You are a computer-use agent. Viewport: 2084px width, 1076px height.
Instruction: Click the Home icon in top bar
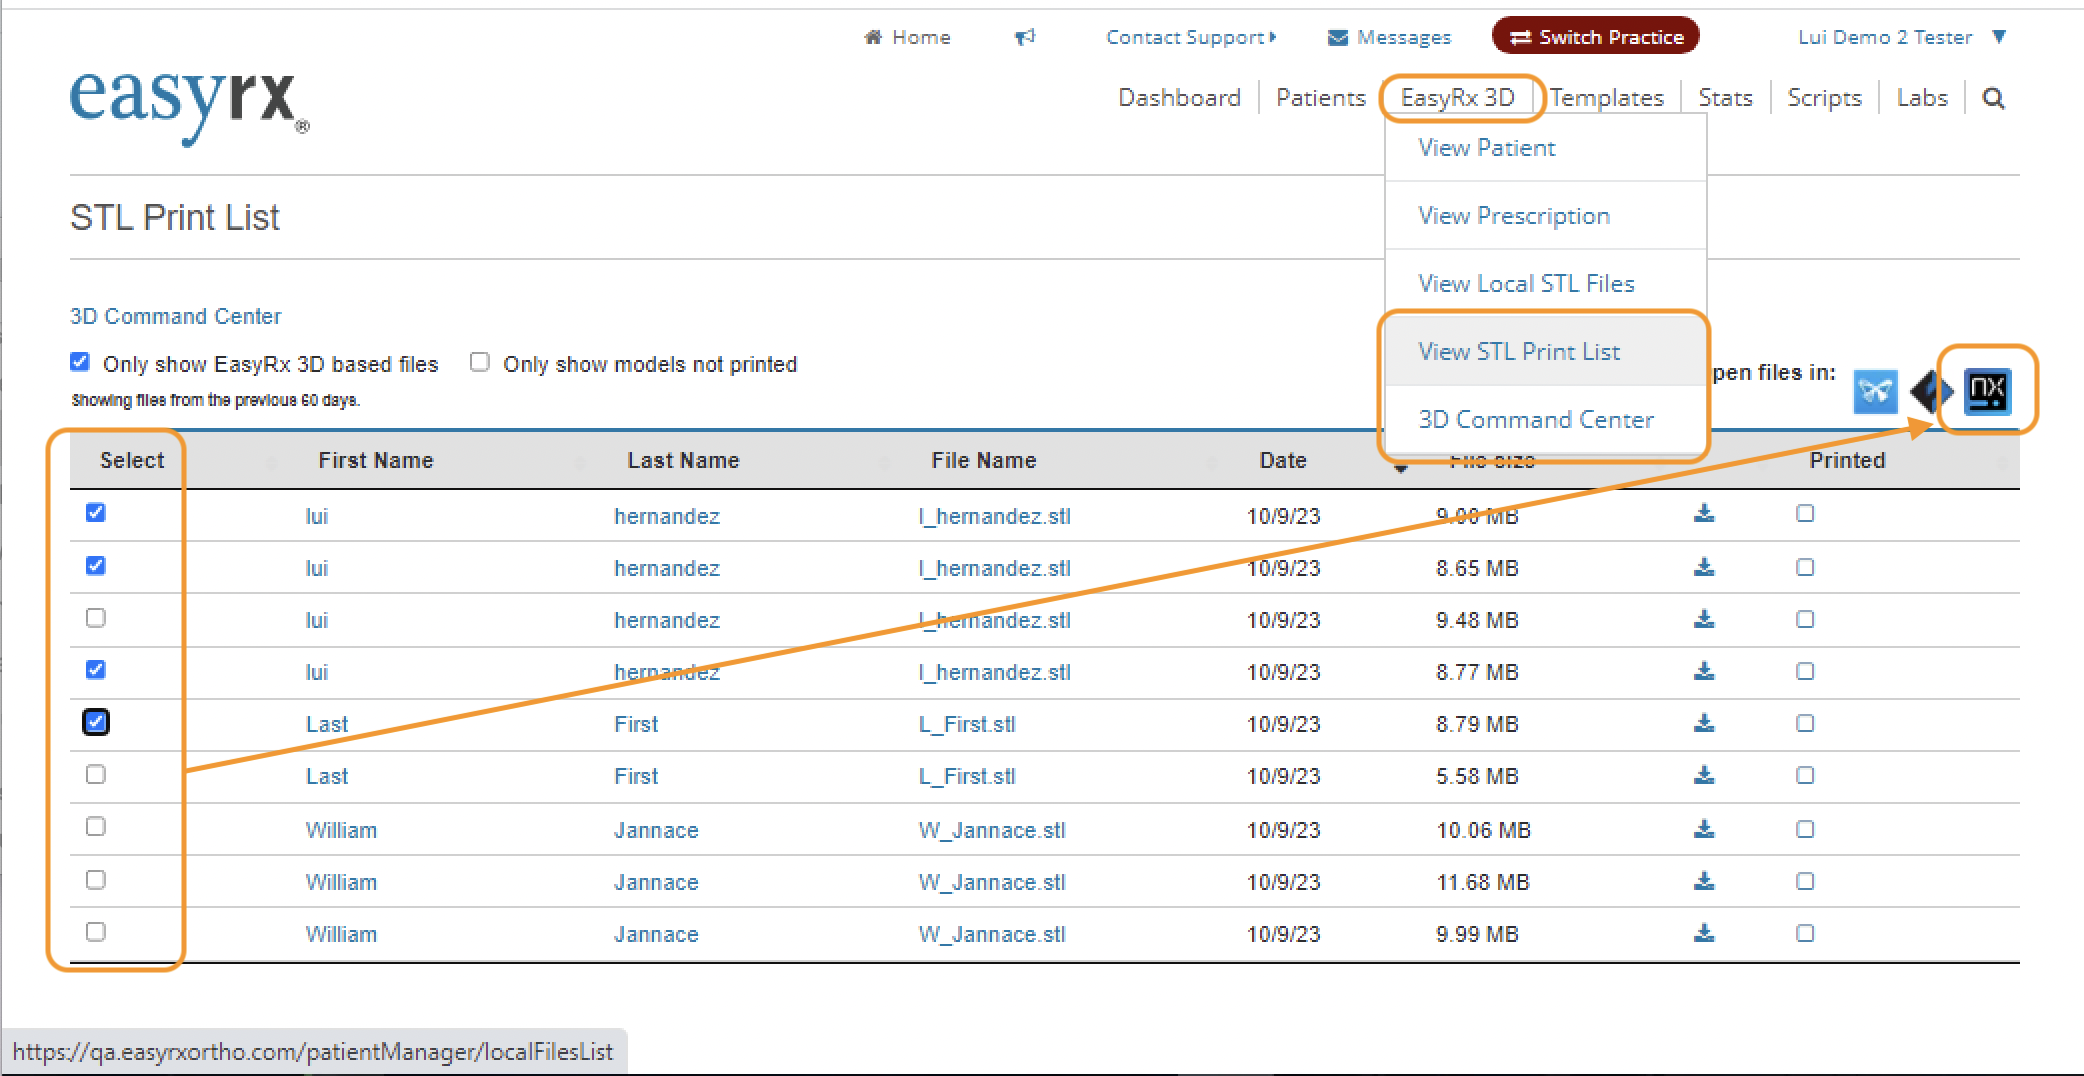[x=873, y=37]
